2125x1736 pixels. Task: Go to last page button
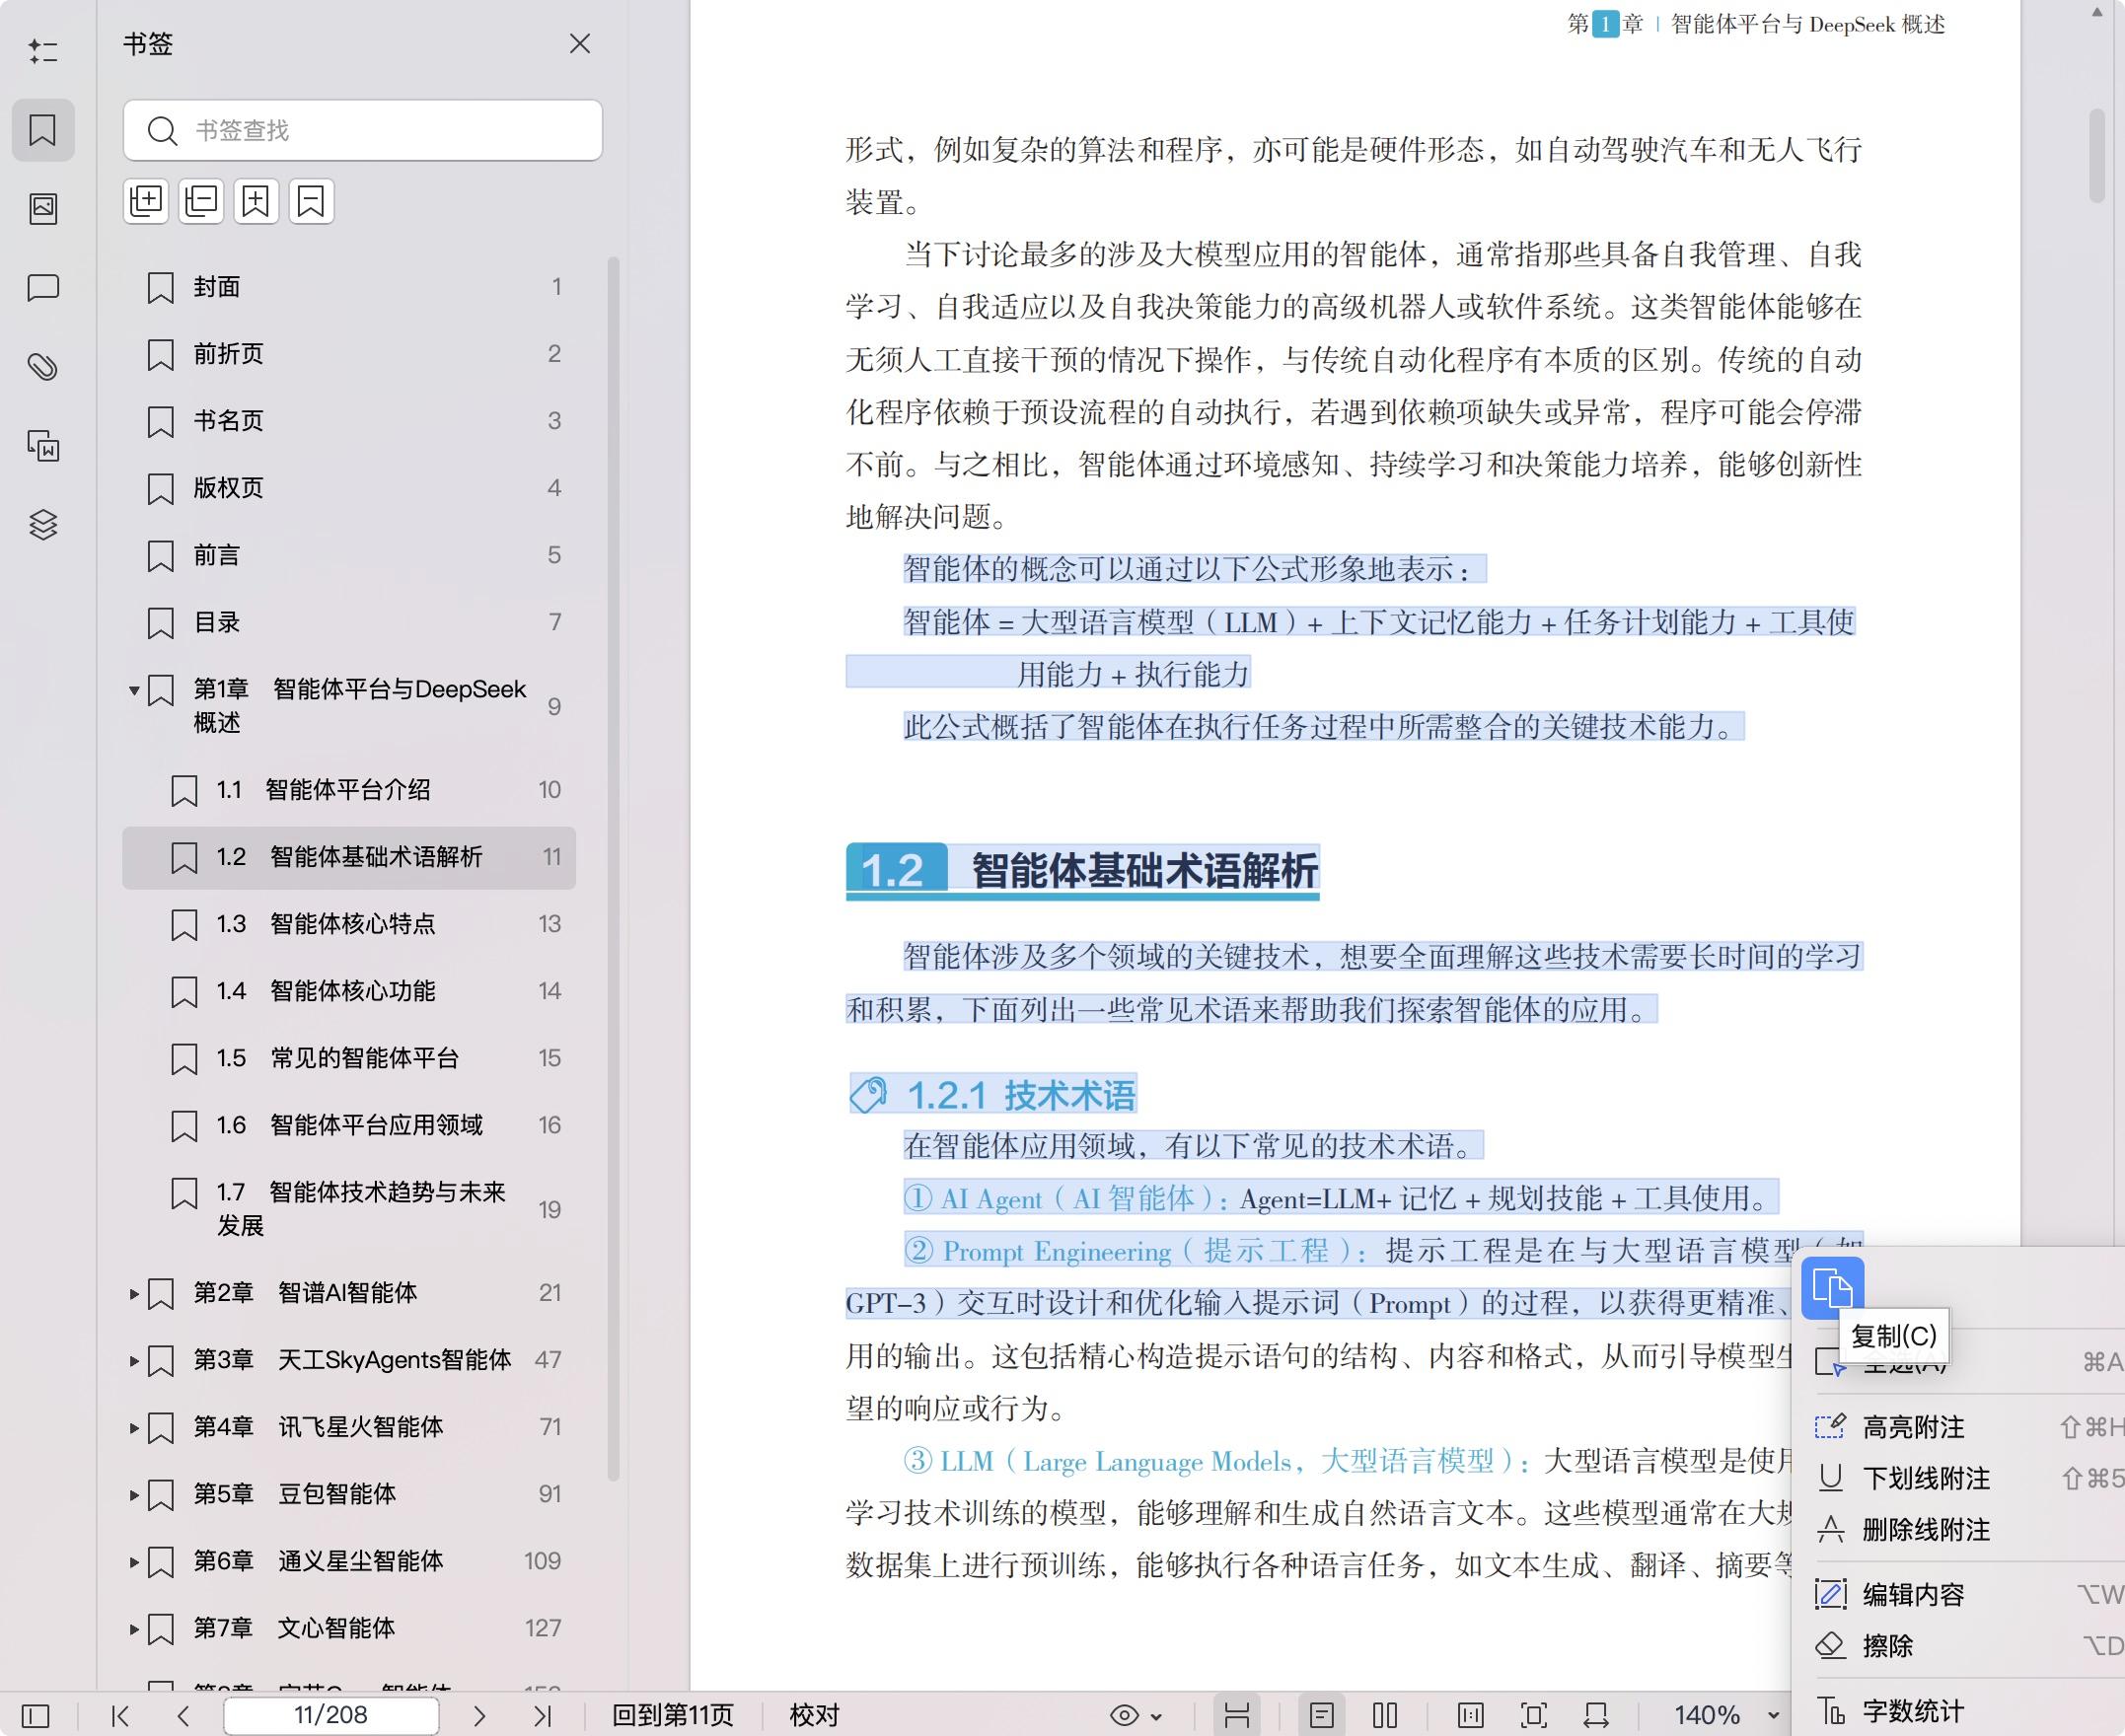click(542, 1716)
